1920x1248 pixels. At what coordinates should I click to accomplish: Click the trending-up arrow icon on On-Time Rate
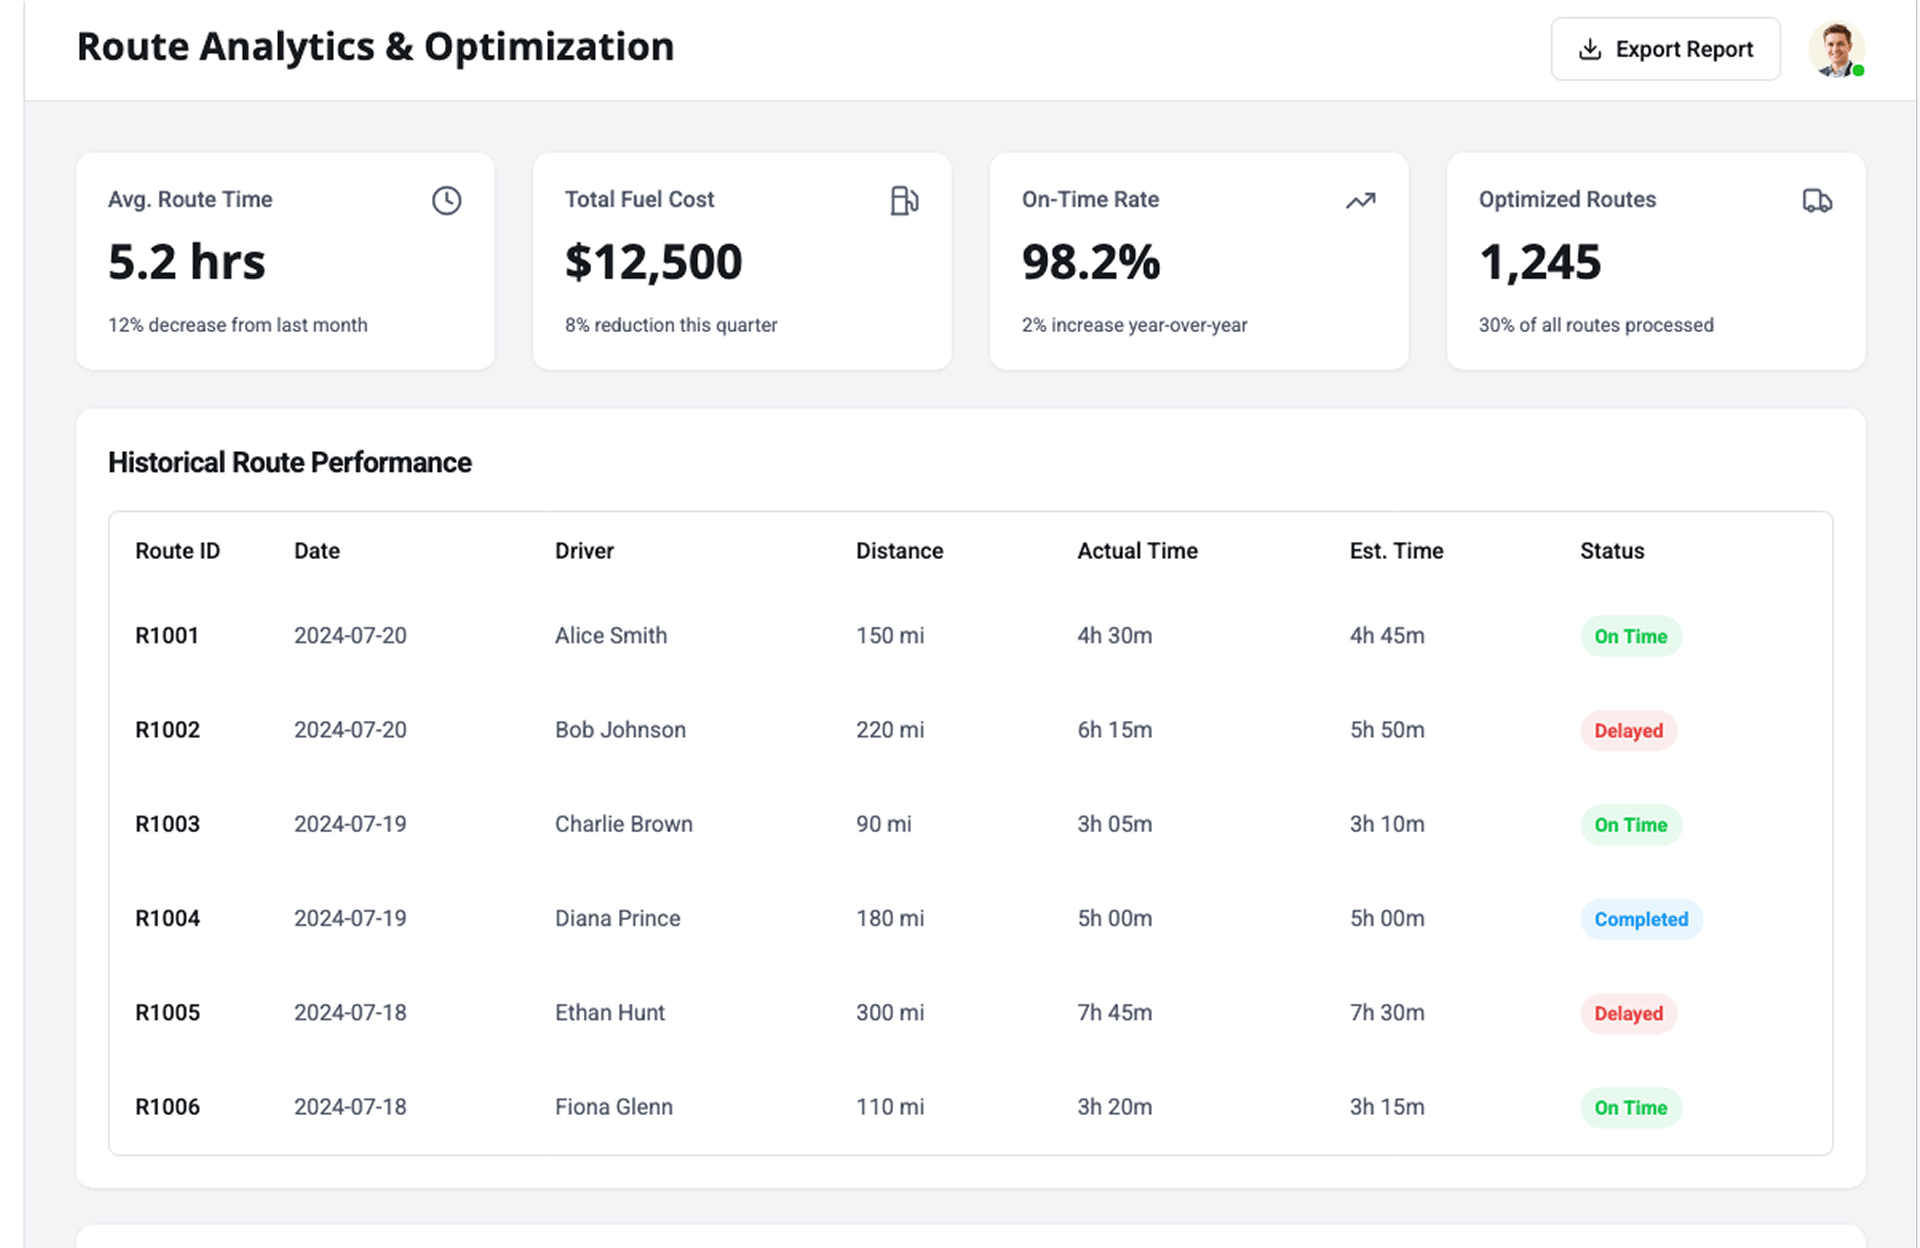[x=1360, y=201]
